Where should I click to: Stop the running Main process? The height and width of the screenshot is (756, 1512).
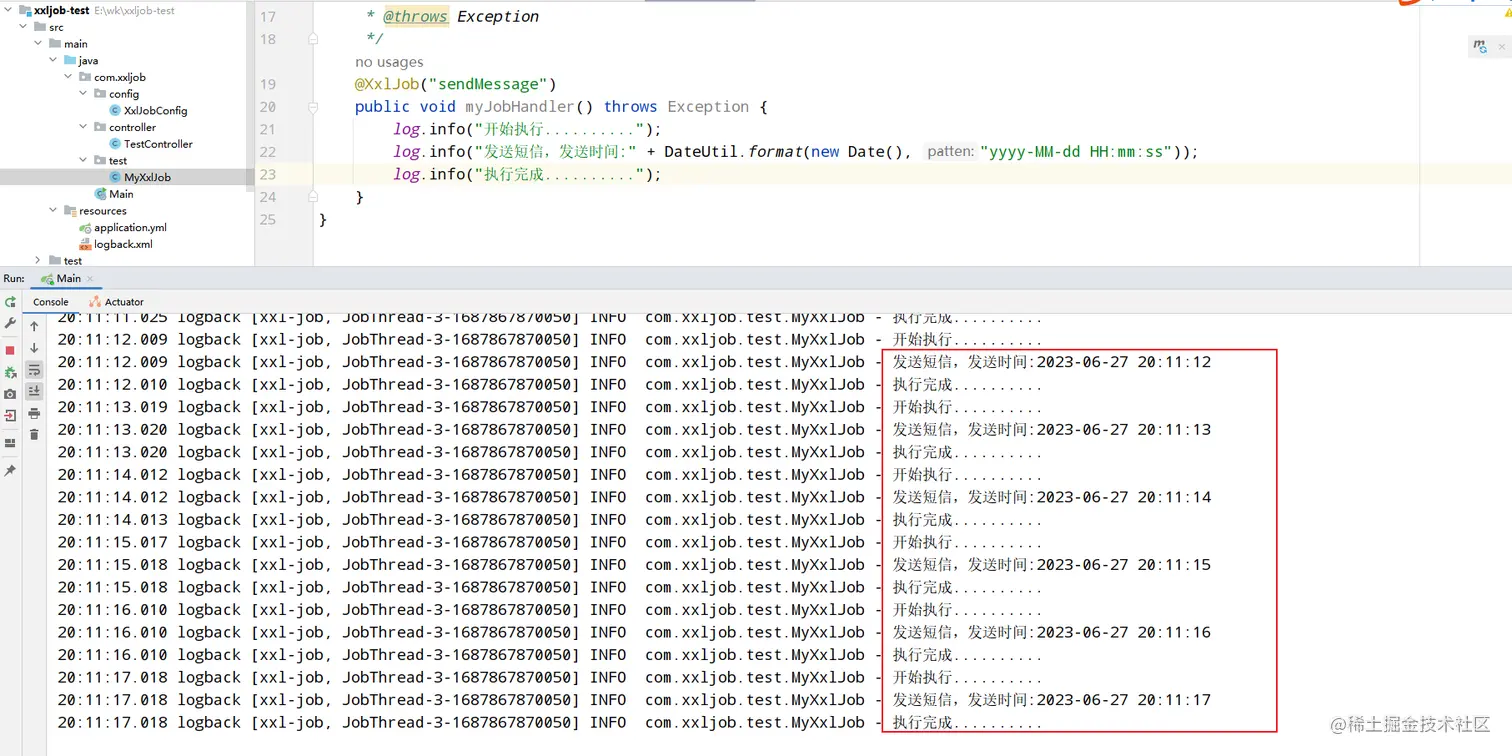tap(10, 350)
